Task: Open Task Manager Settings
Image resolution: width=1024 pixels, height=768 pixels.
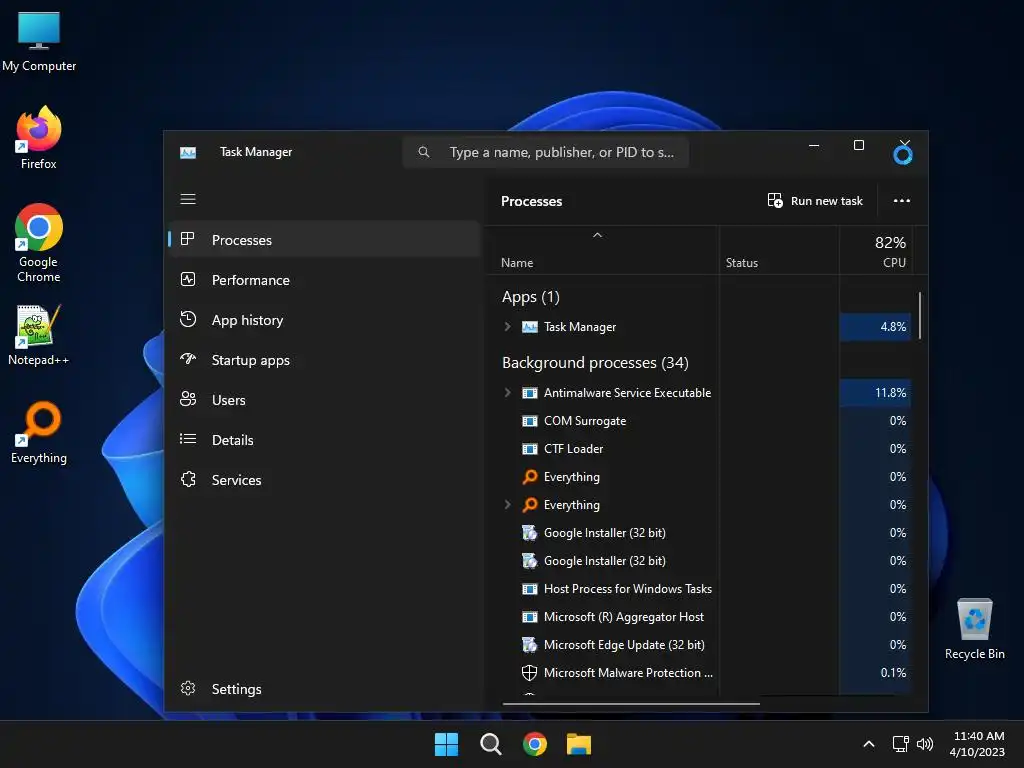Action: pyautogui.click(x=325, y=689)
